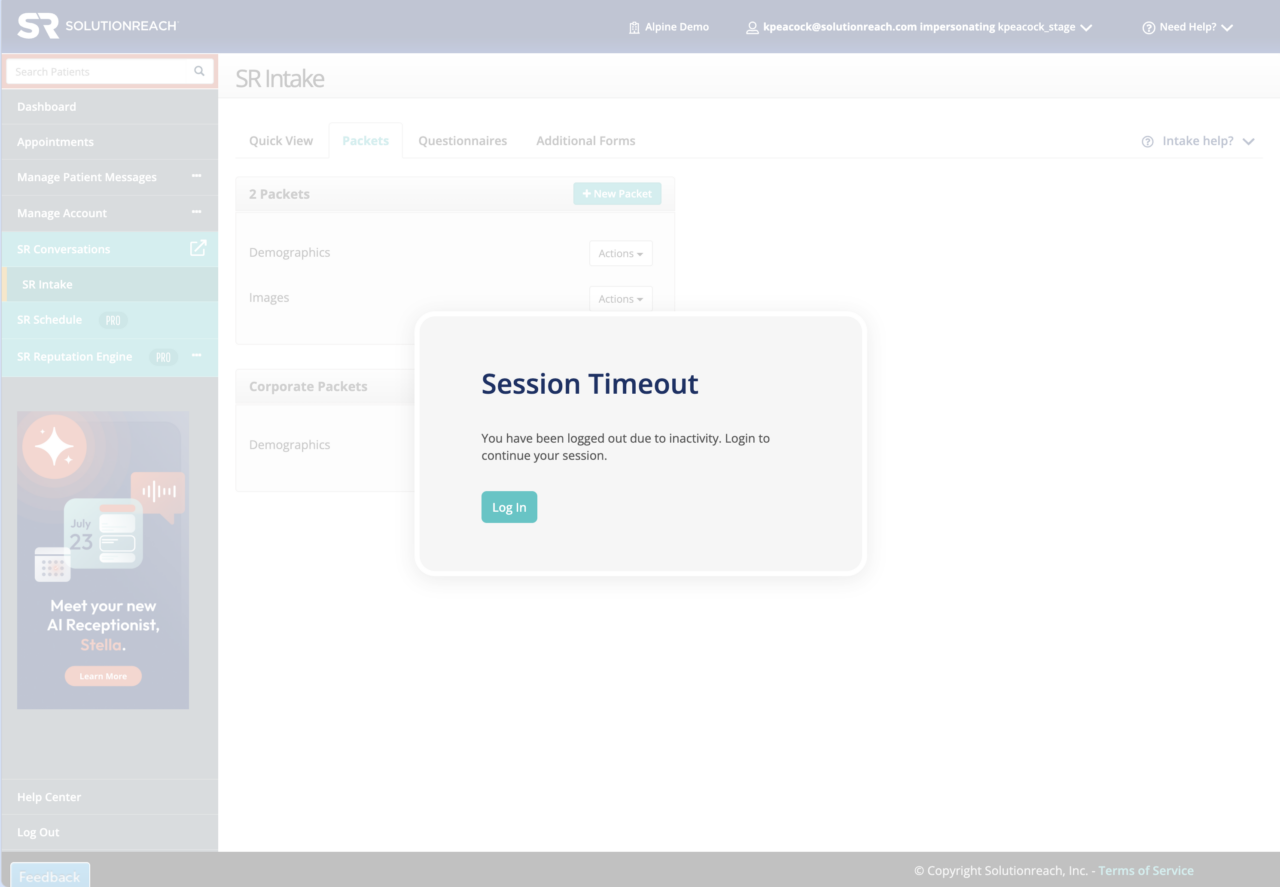This screenshot has width=1280, height=887.
Task: Click the SR Intake page title
Action: (280, 79)
